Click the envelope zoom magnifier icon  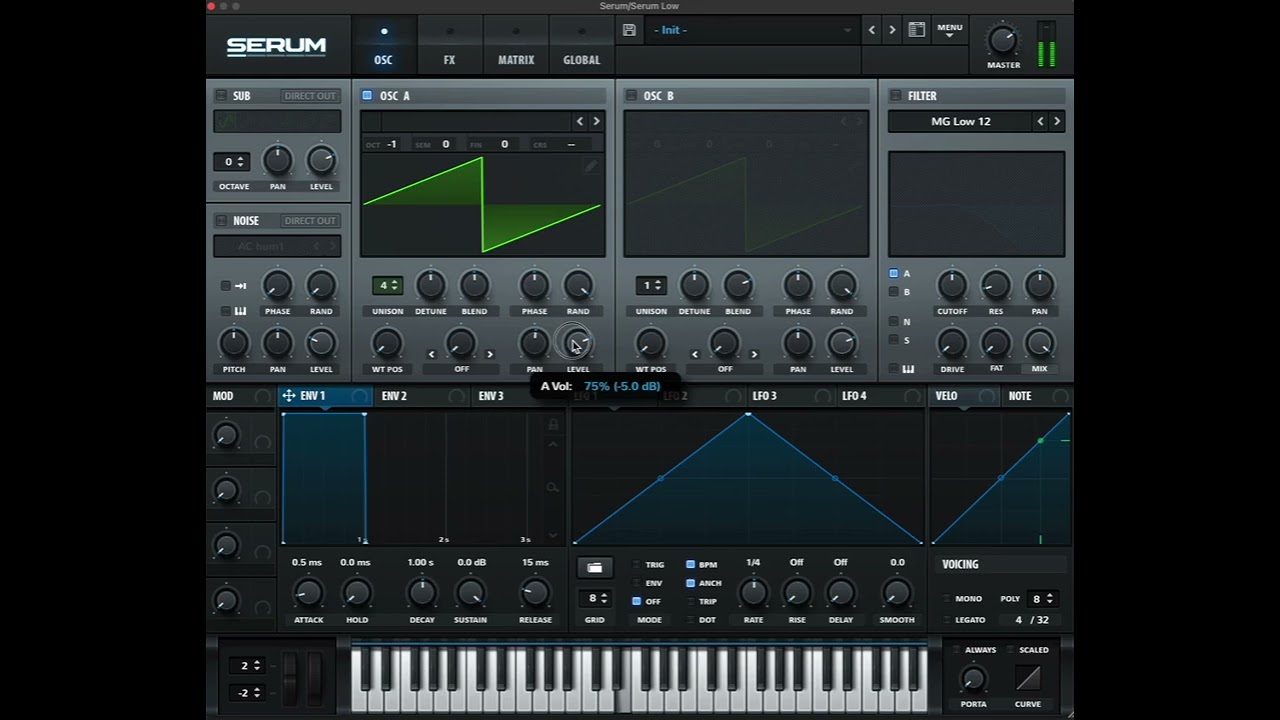553,488
